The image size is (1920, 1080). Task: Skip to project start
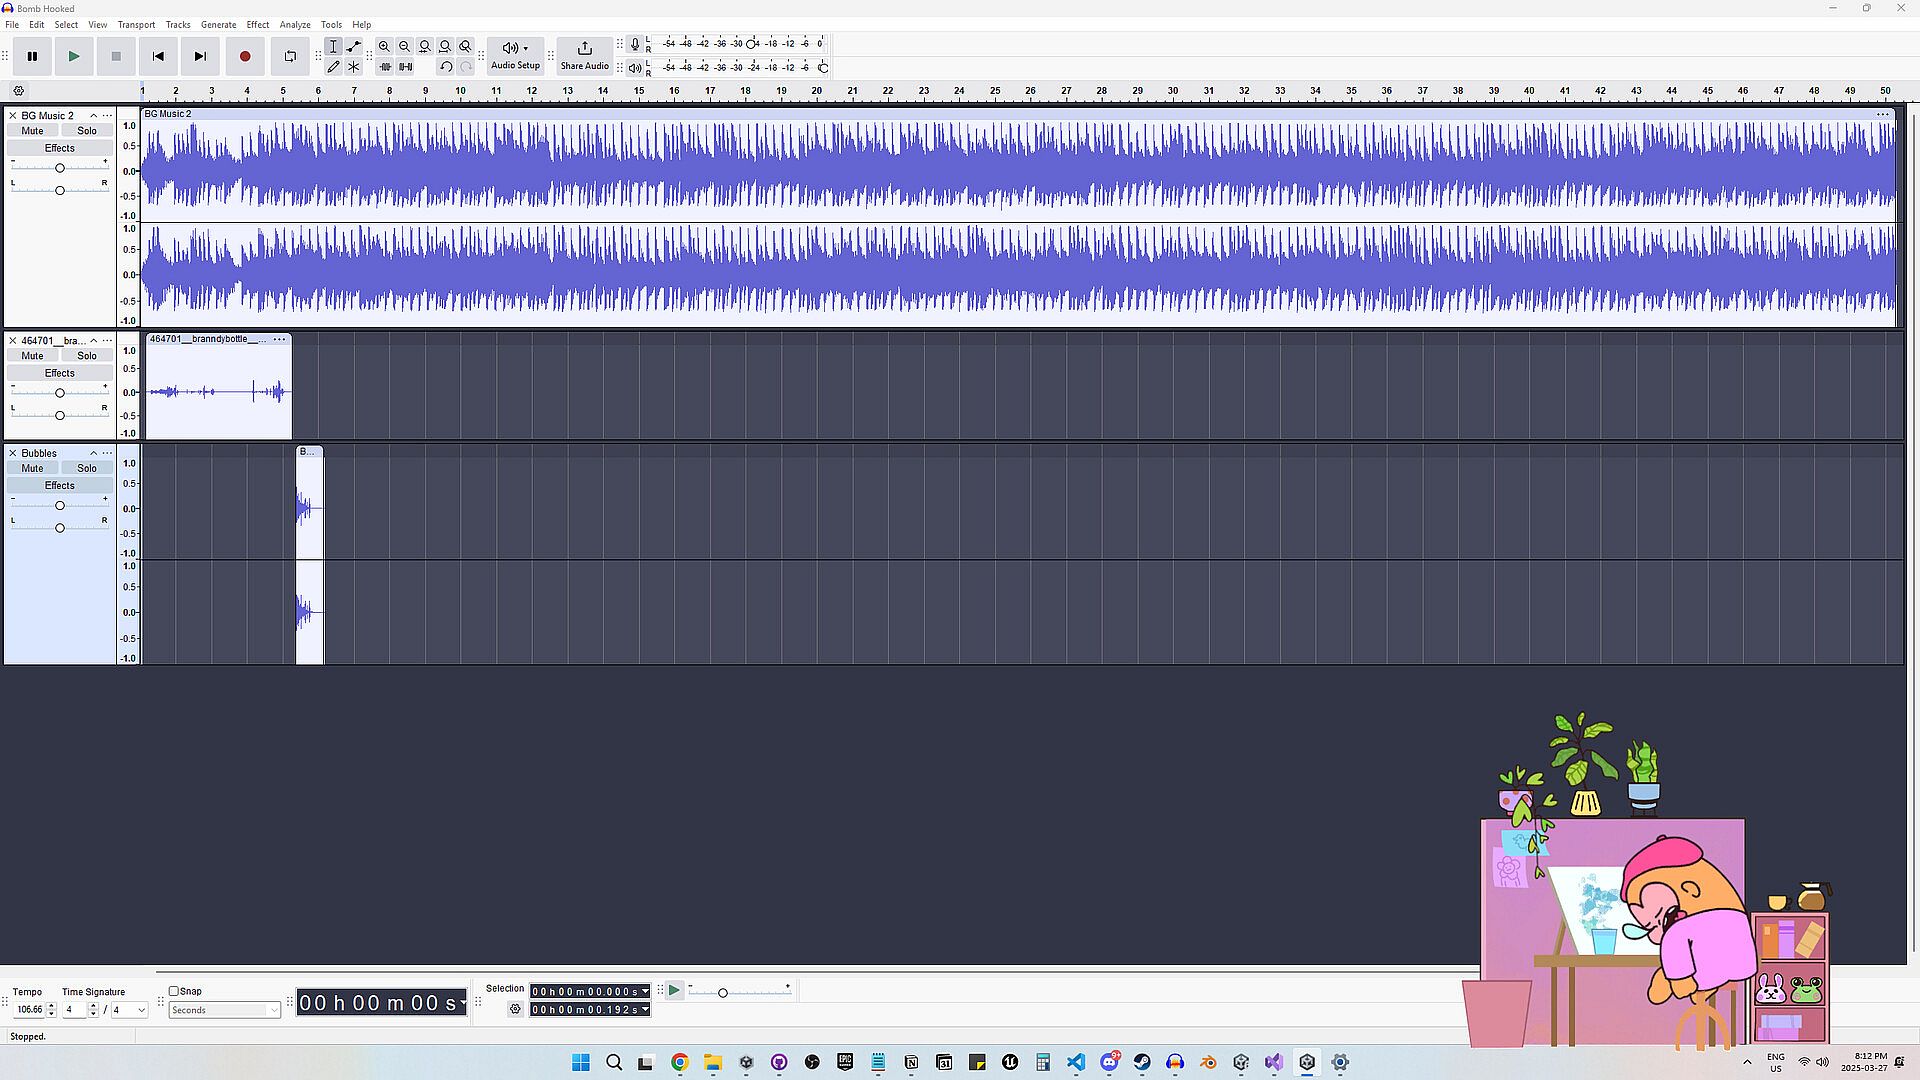click(x=158, y=57)
